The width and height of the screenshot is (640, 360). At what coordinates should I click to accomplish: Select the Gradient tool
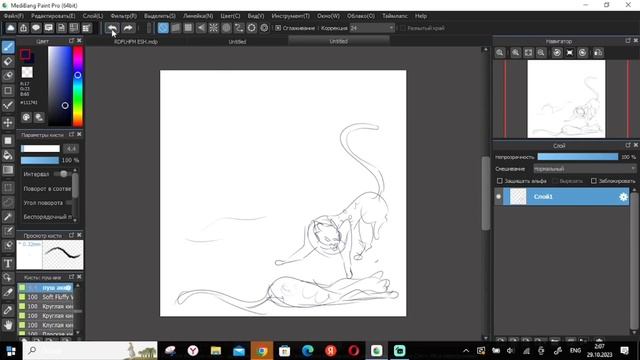(8, 170)
